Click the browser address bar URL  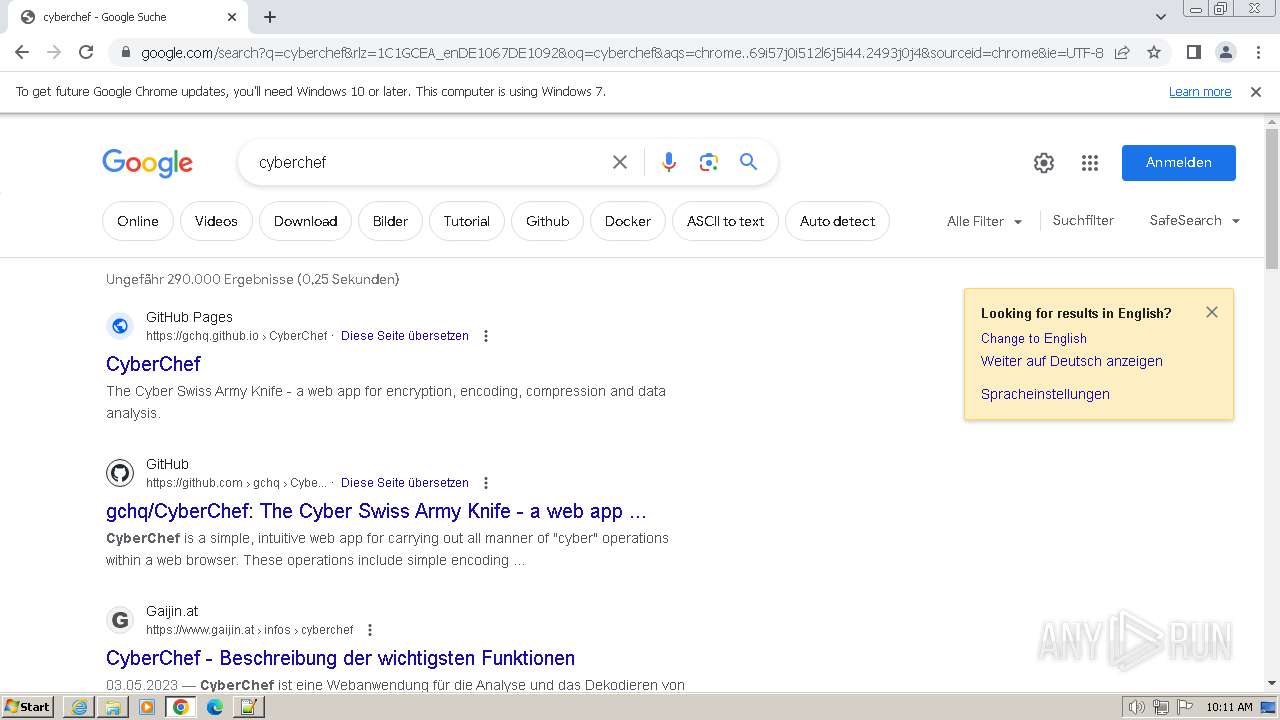point(622,53)
